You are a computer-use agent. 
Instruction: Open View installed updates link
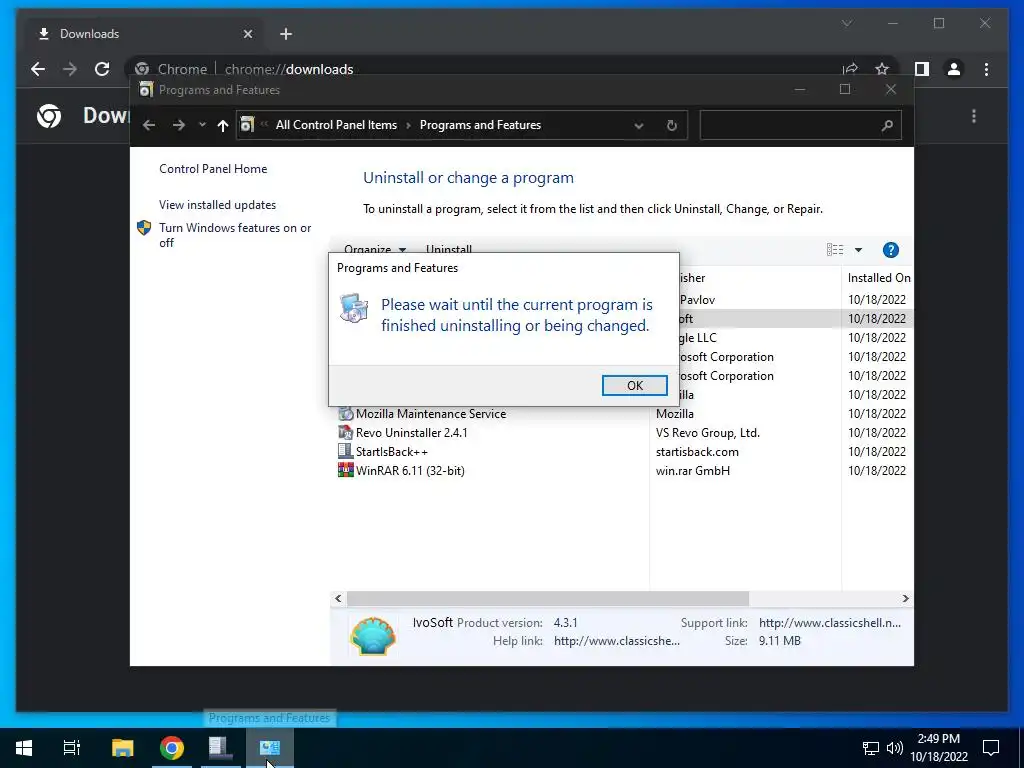pyautogui.click(x=217, y=204)
